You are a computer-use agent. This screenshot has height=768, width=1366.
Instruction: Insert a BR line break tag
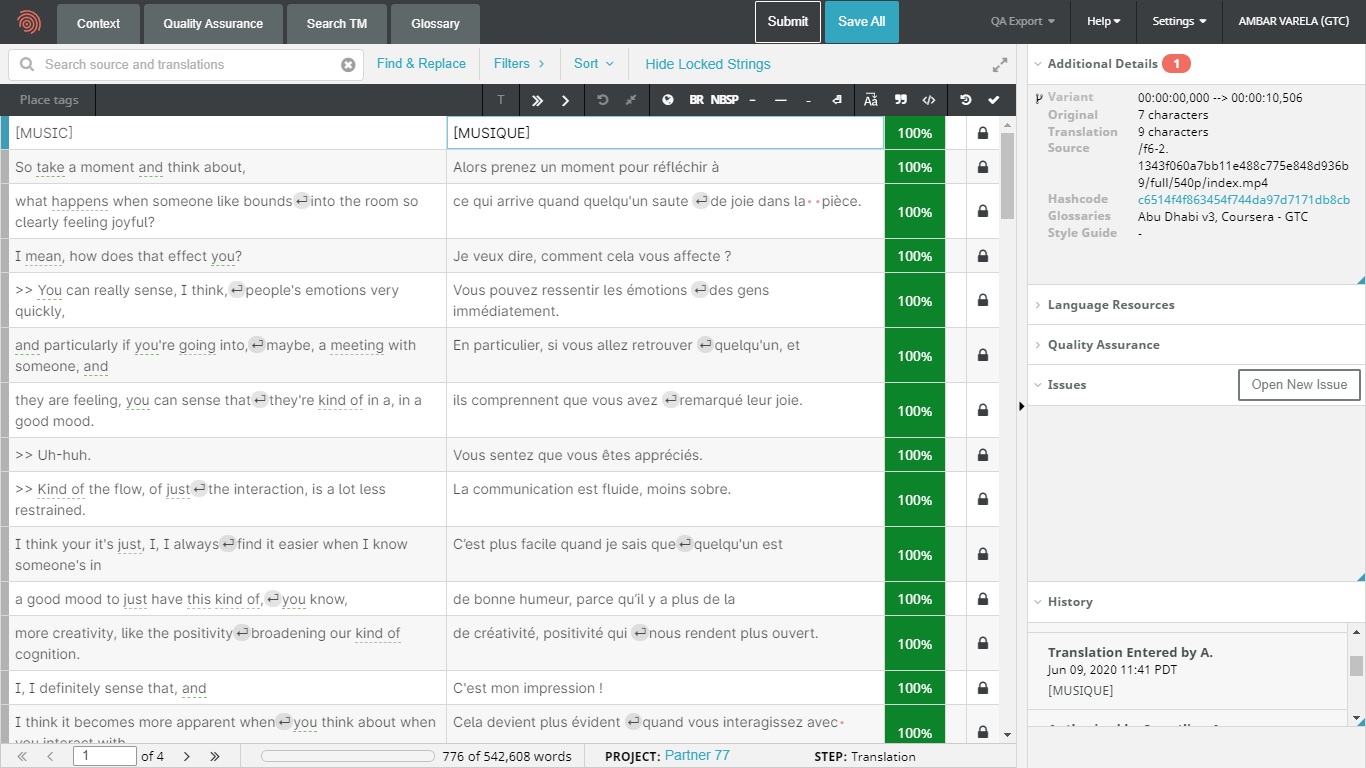click(x=696, y=100)
